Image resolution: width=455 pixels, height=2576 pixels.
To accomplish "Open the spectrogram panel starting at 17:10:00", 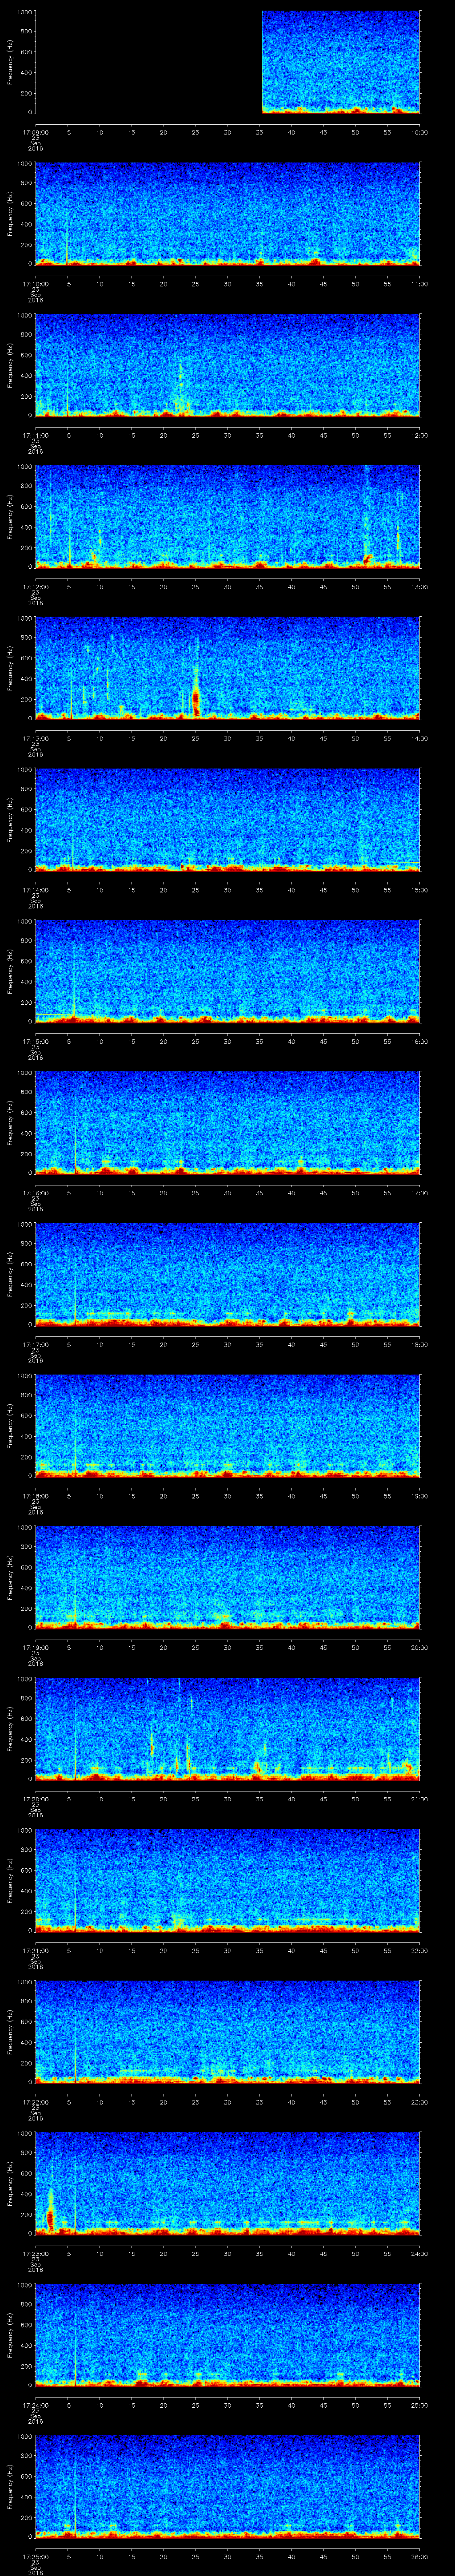I will tap(228, 214).
